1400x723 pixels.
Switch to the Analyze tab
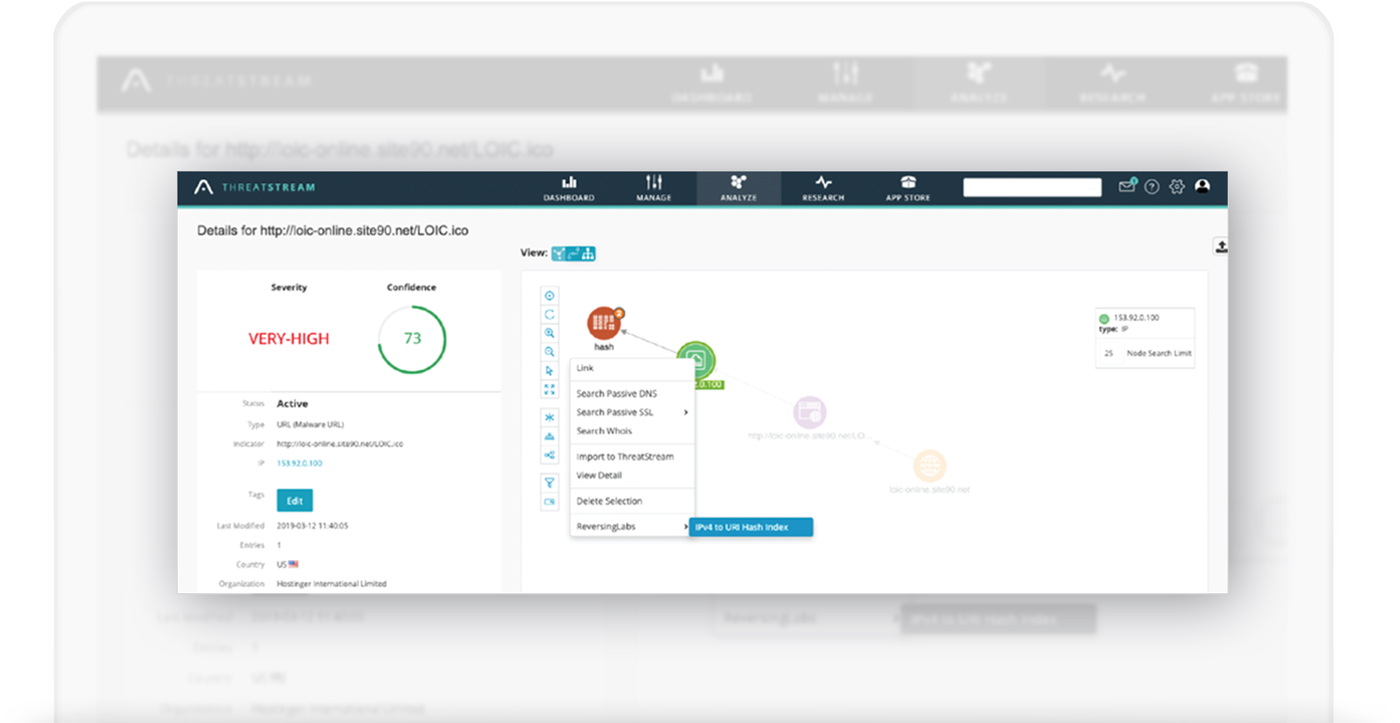tap(738, 188)
